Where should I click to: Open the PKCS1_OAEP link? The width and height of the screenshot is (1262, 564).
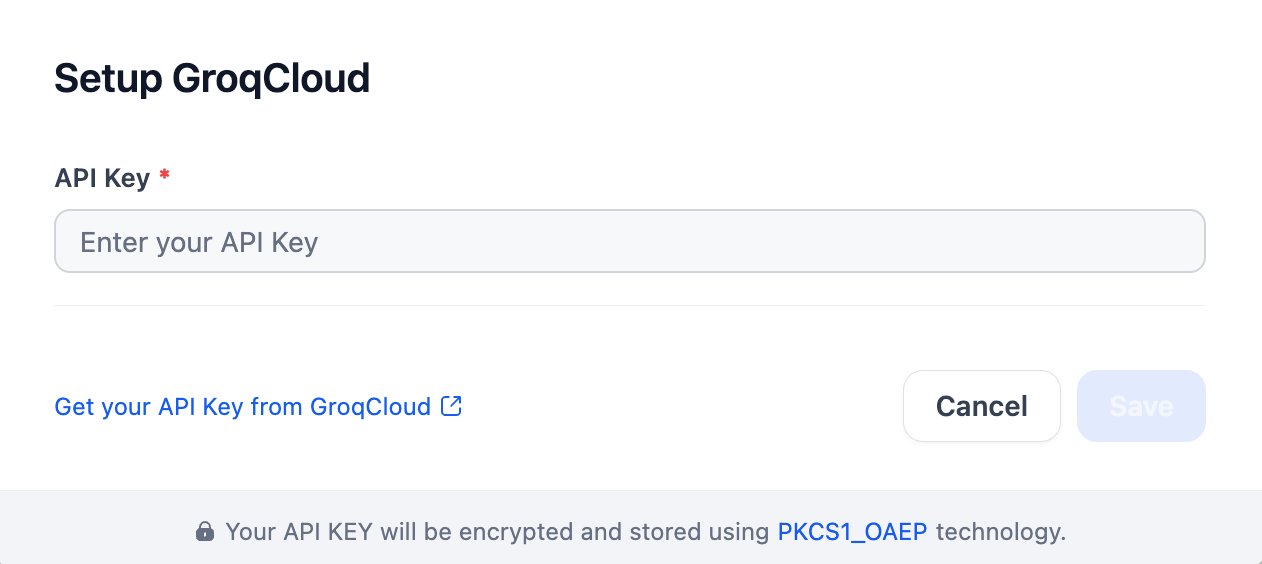[852, 531]
